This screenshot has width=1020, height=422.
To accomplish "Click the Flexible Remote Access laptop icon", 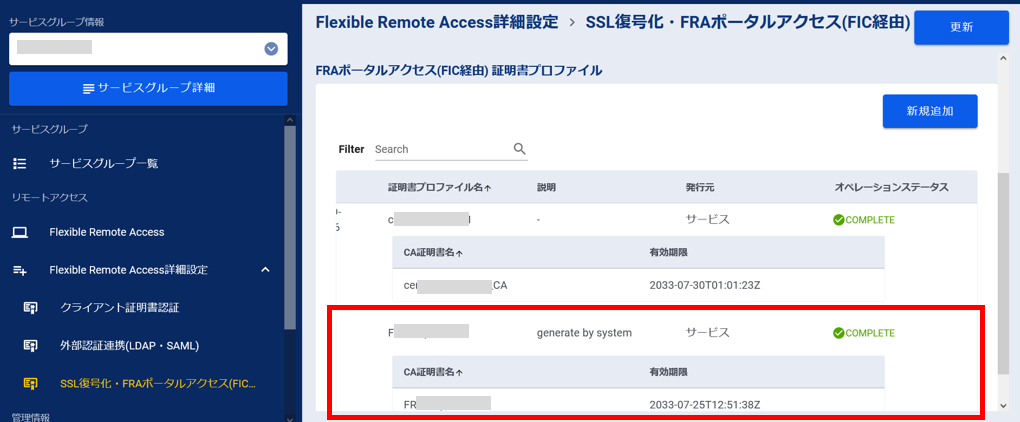I will tap(20, 232).
